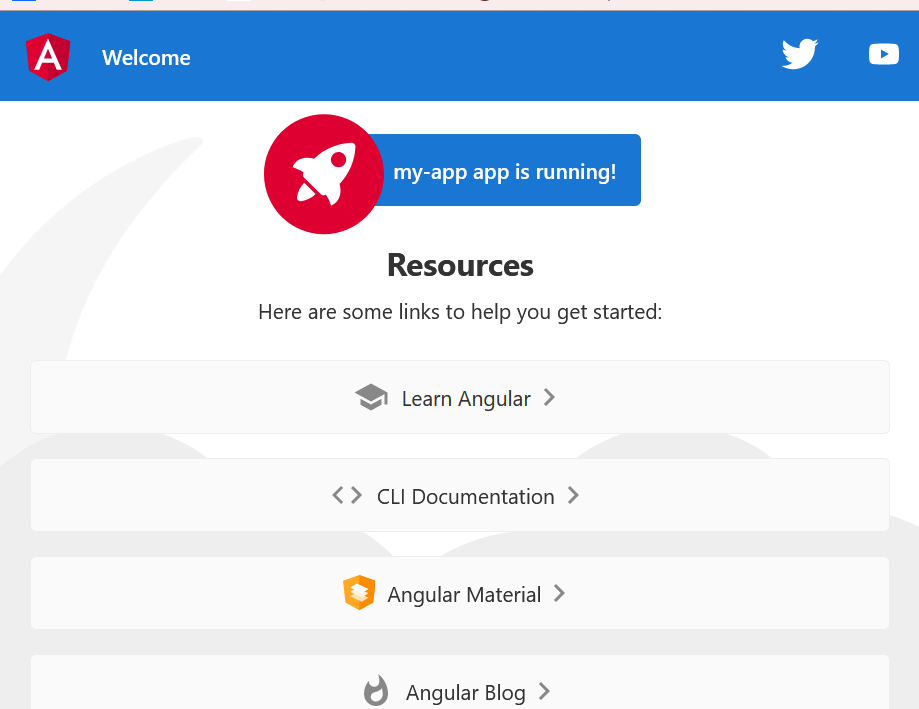The image size is (919, 709).
Task: Click the graduation cap icon beside Learn Angular
Action: pos(371,397)
